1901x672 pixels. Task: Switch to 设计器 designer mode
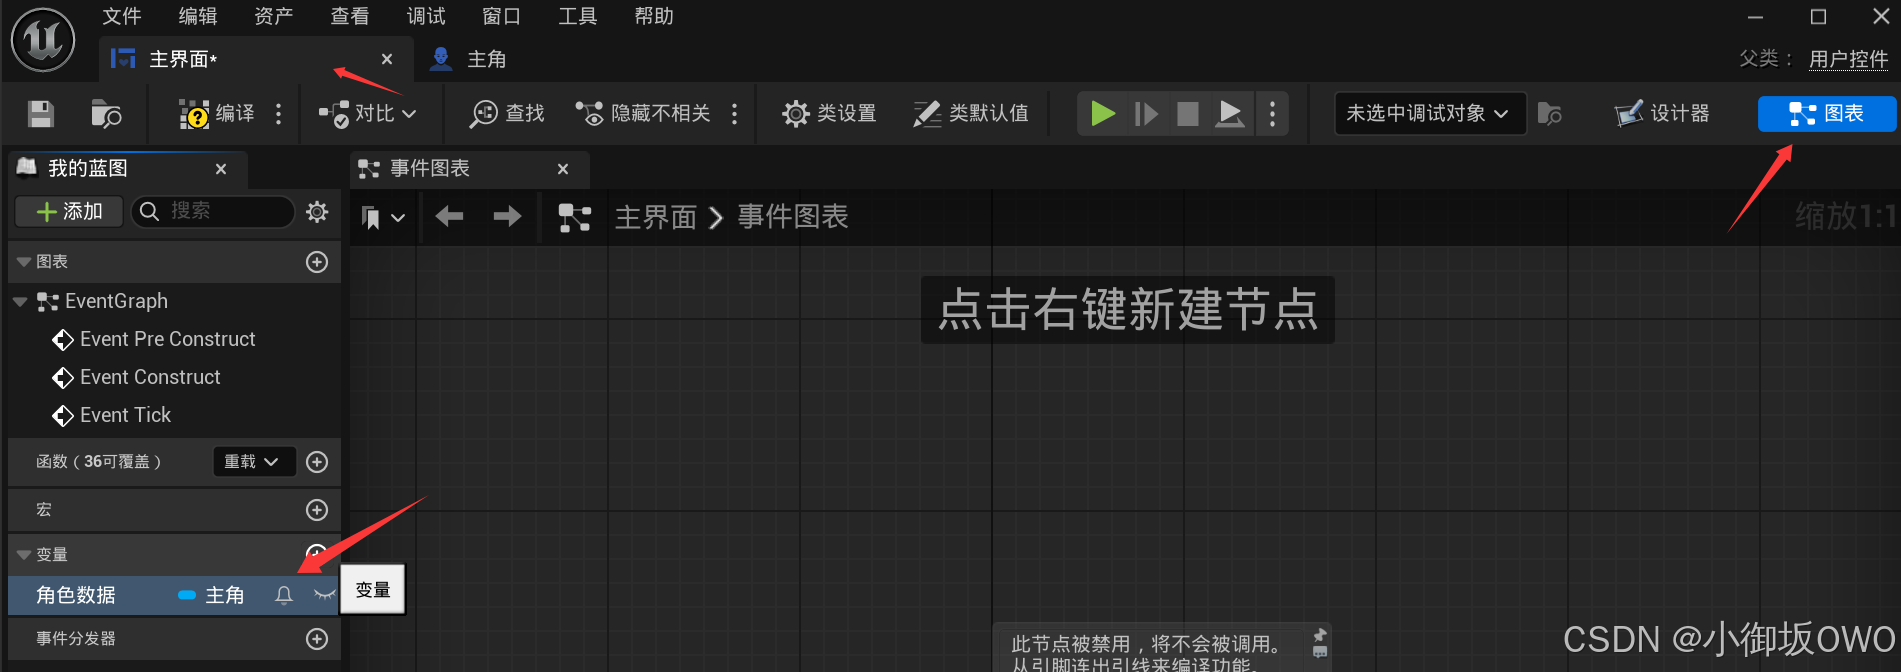pos(1662,114)
